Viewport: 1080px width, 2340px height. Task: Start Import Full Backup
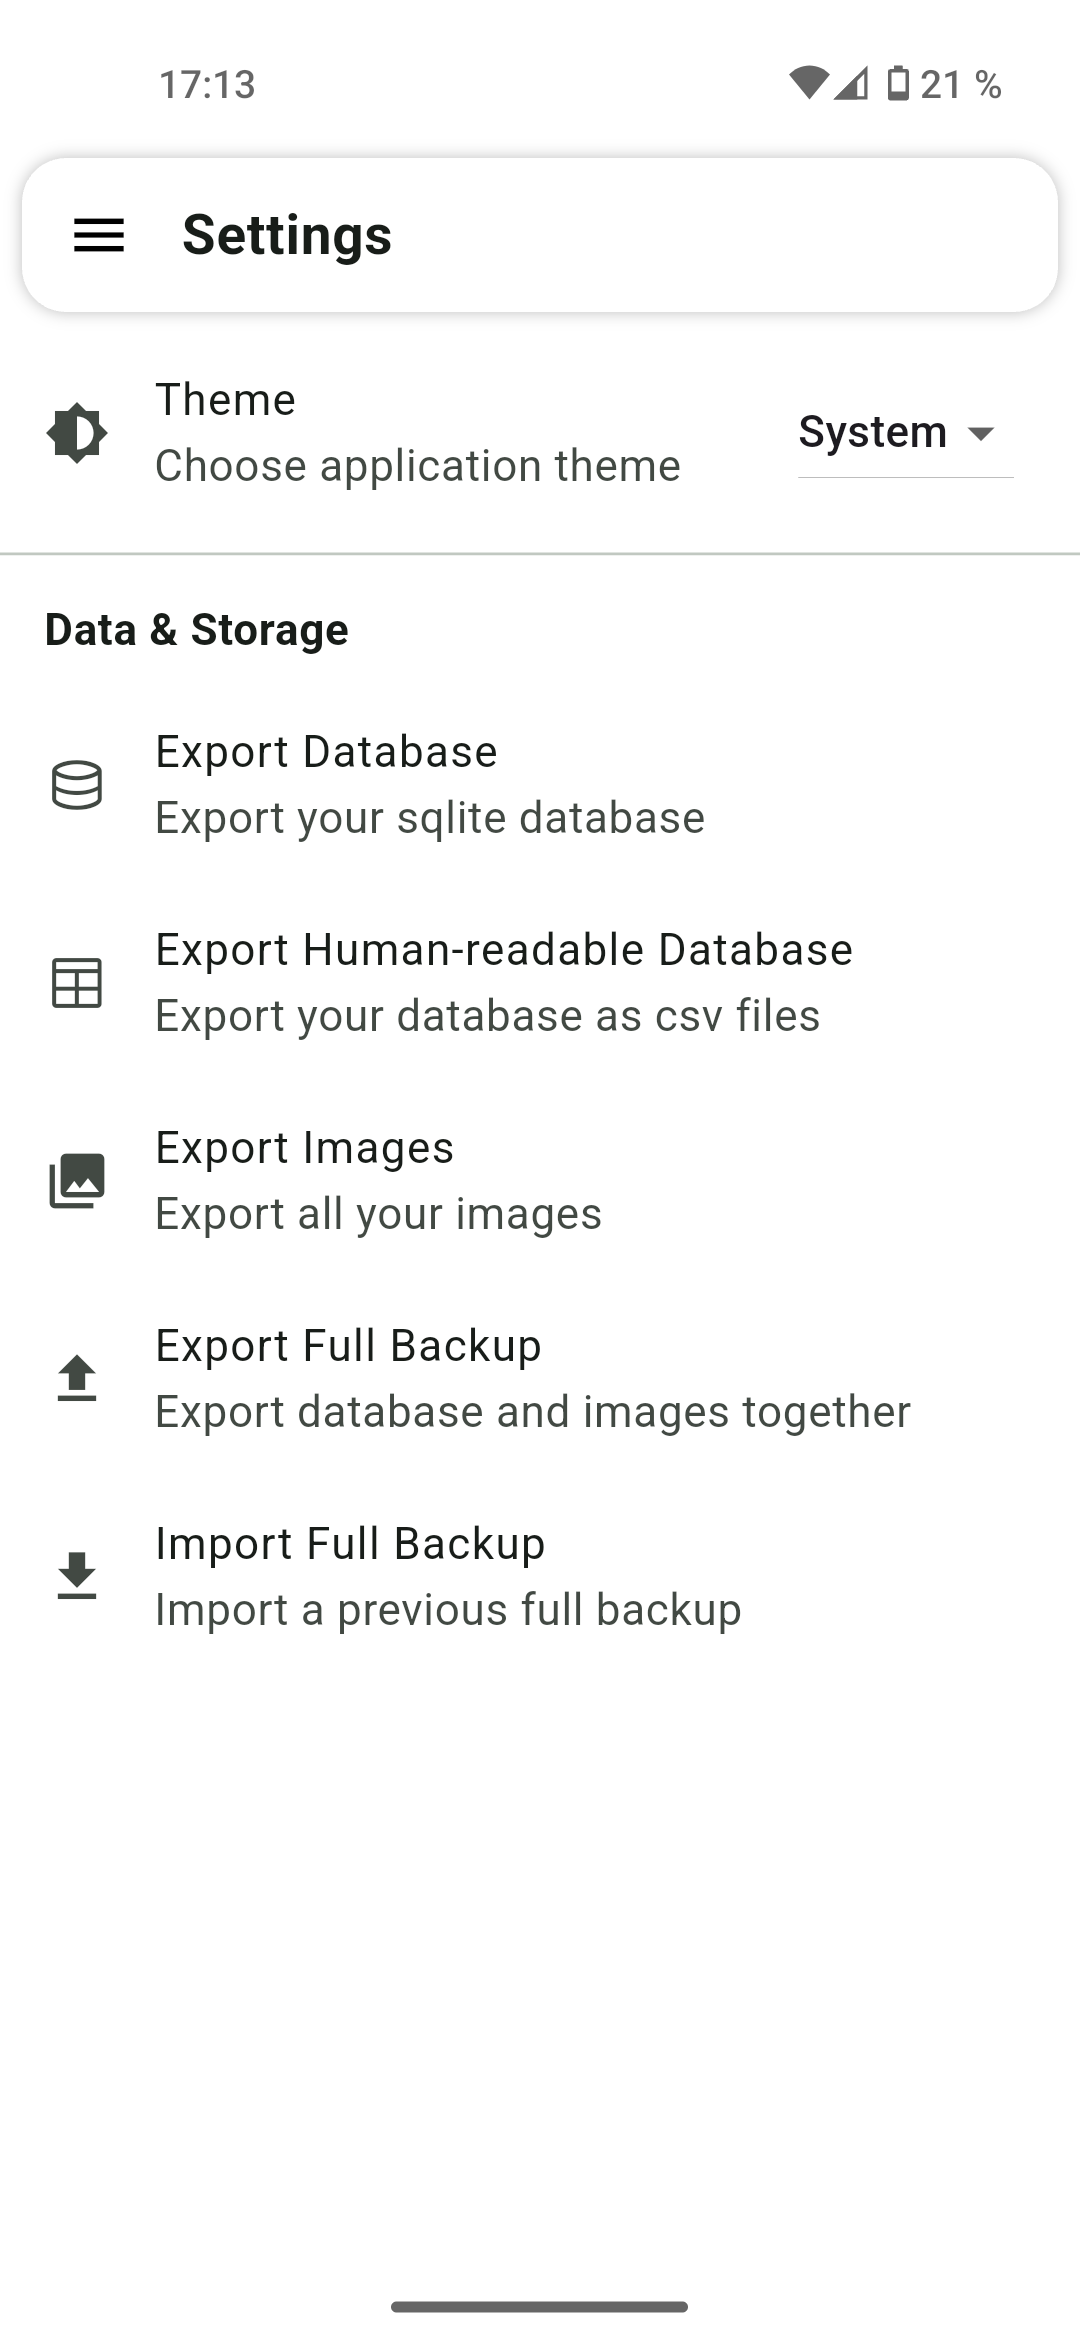coord(540,1577)
